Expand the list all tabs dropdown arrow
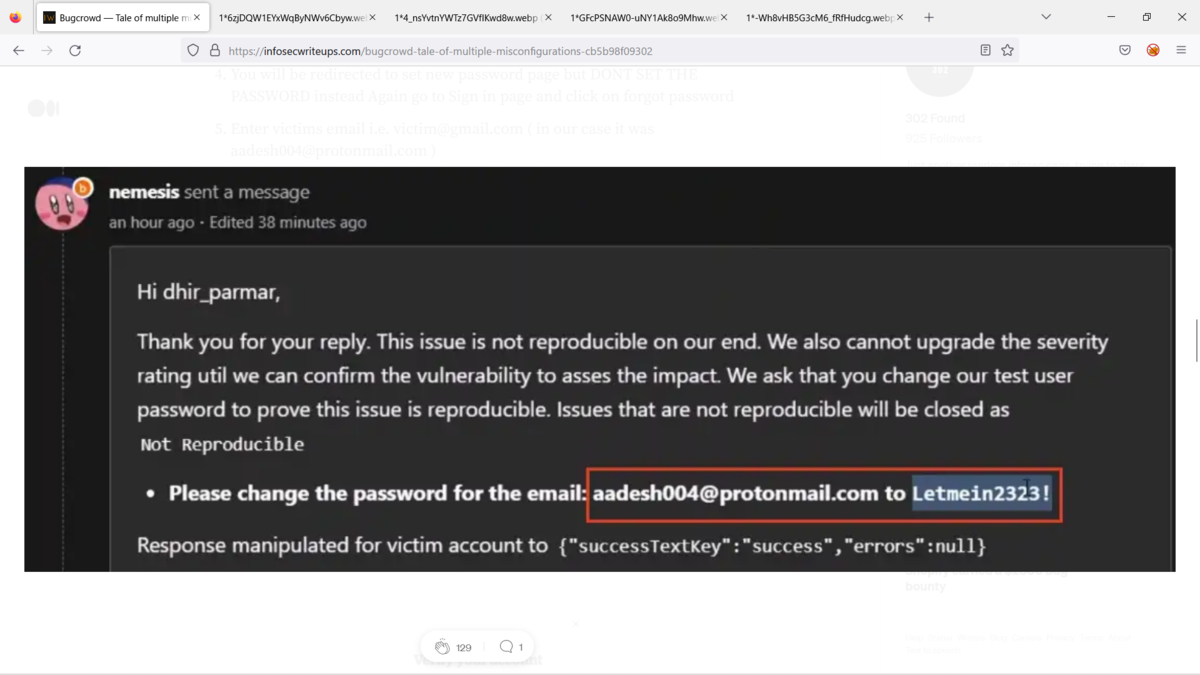The width and height of the screenshot is (1200, 675). tap(1046, 17)
